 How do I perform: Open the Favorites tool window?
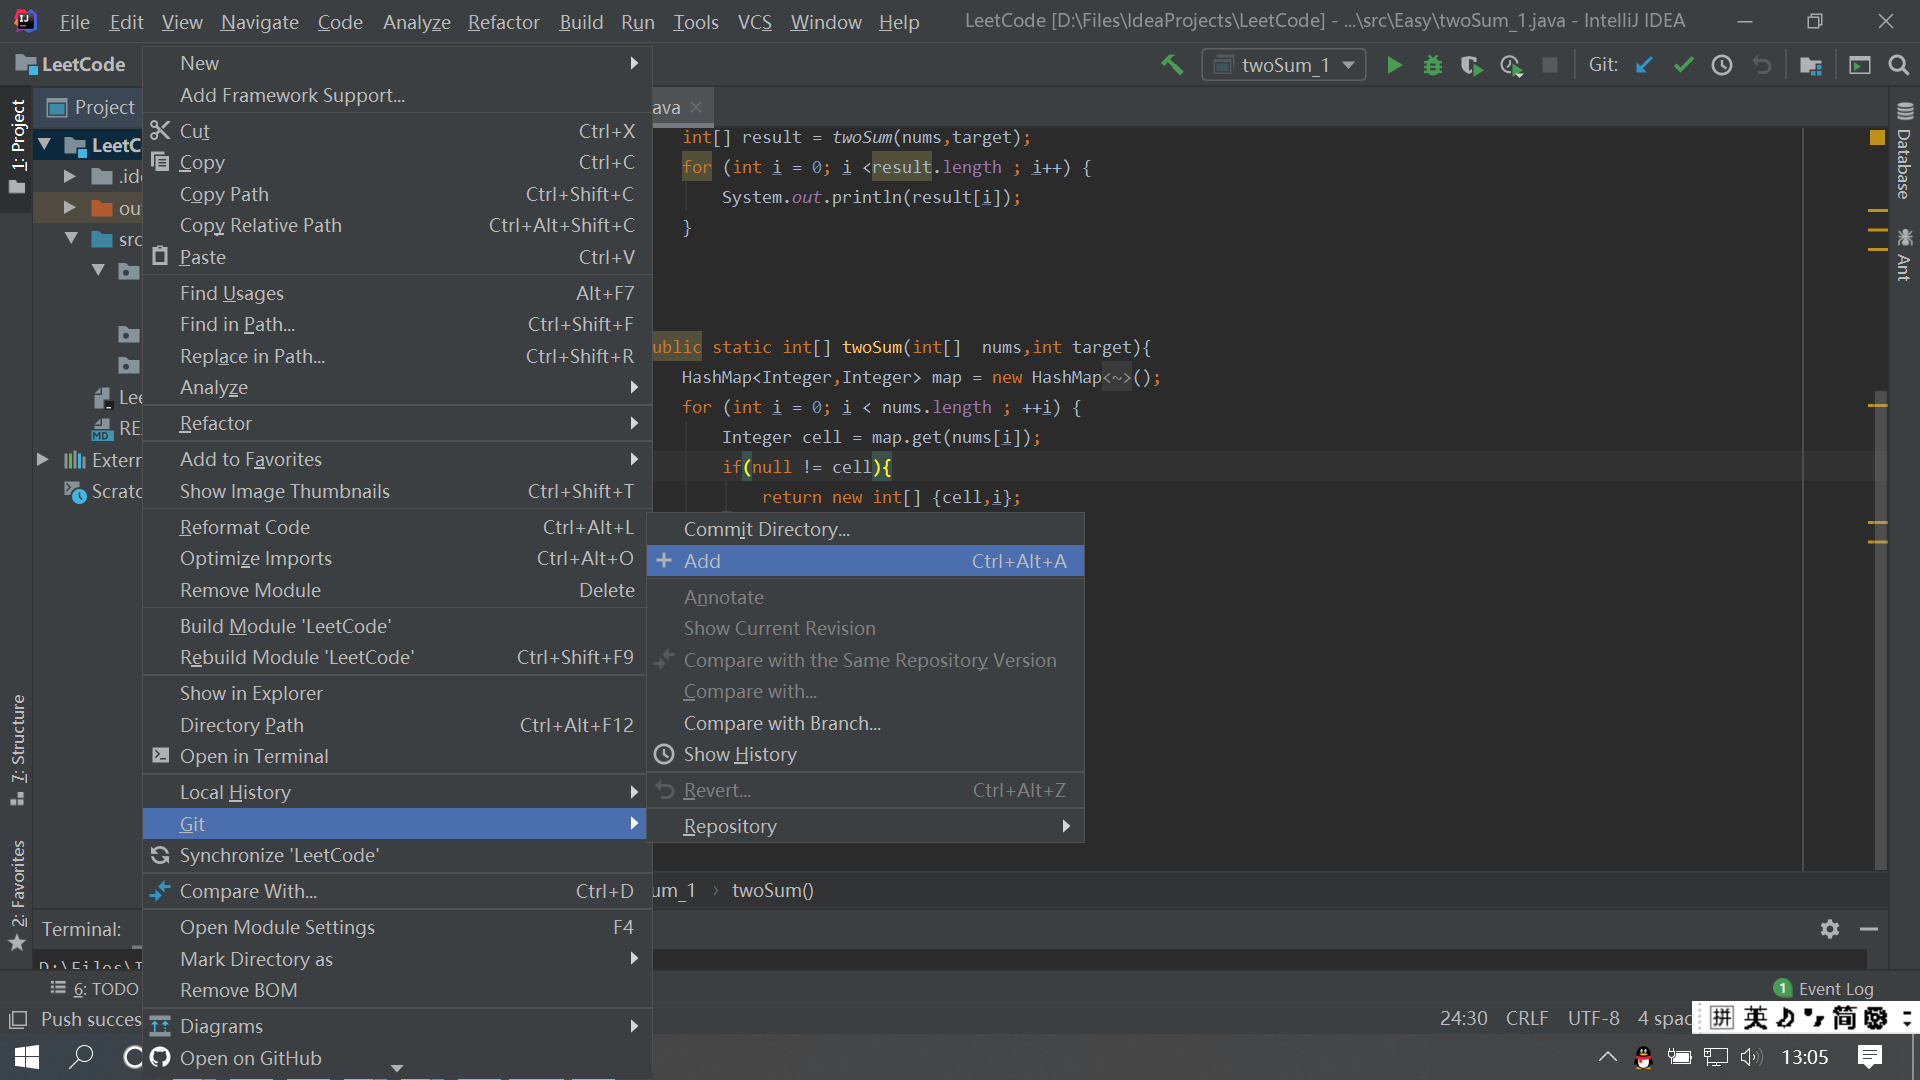18,895
